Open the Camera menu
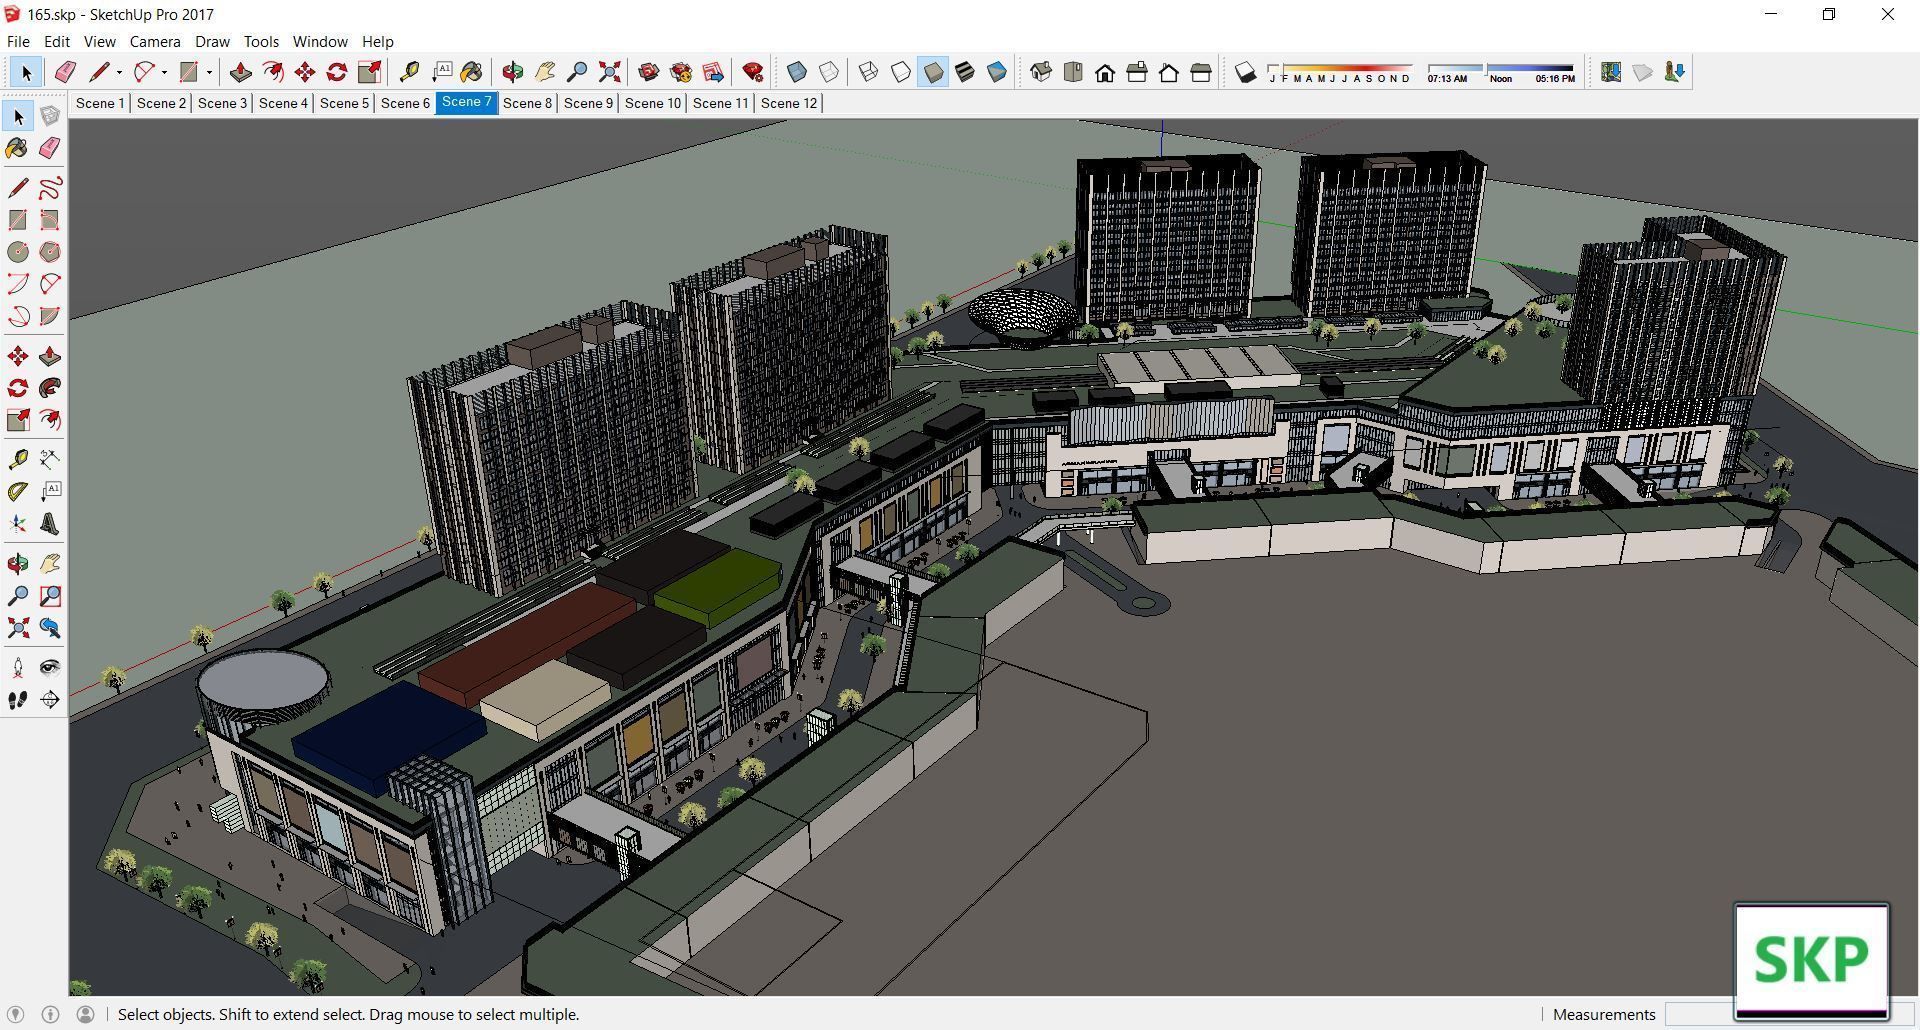 tap(155, 42)
